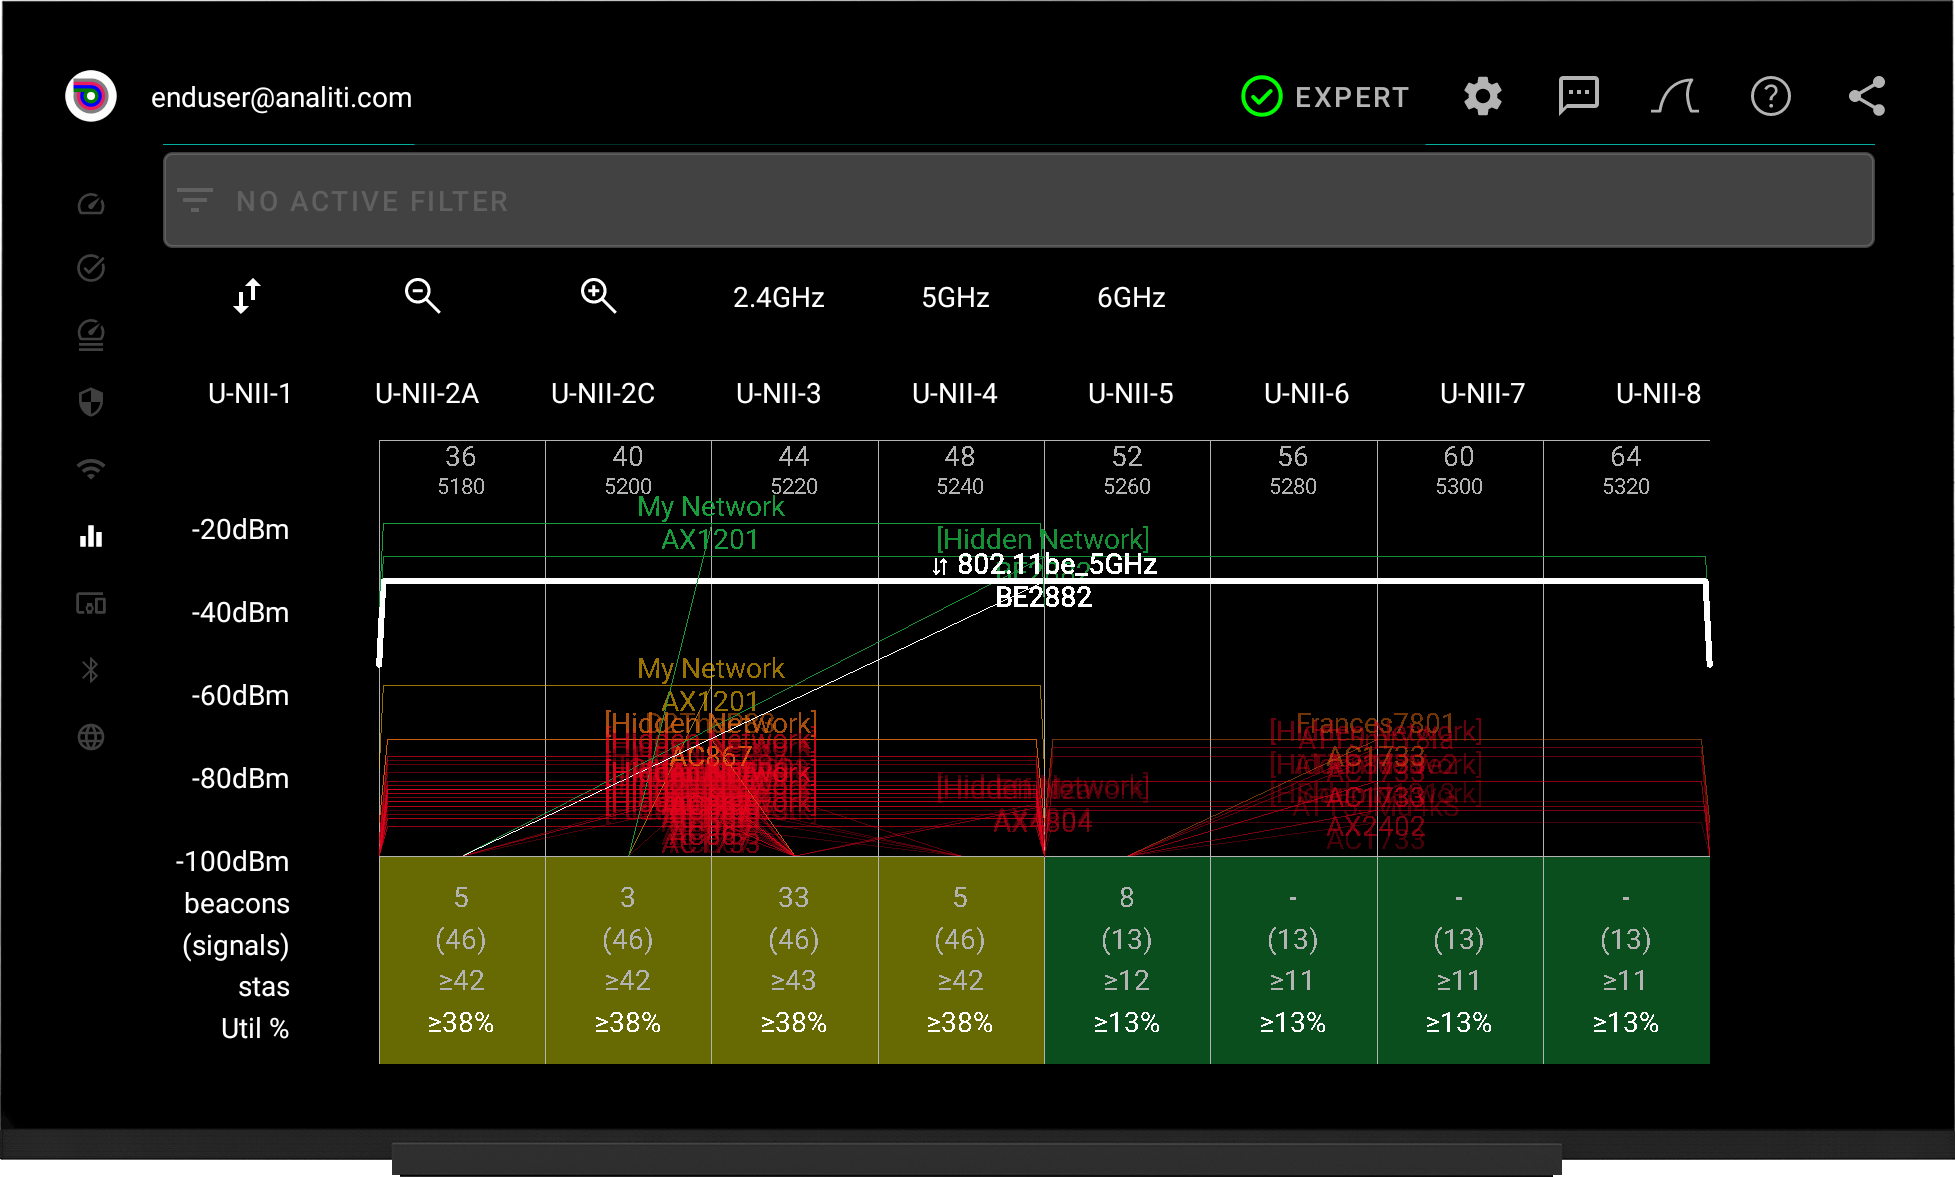Select channel 36 header 5180
The image size is (1955, 1177).
pyautogui.click(x=461, y=470)
